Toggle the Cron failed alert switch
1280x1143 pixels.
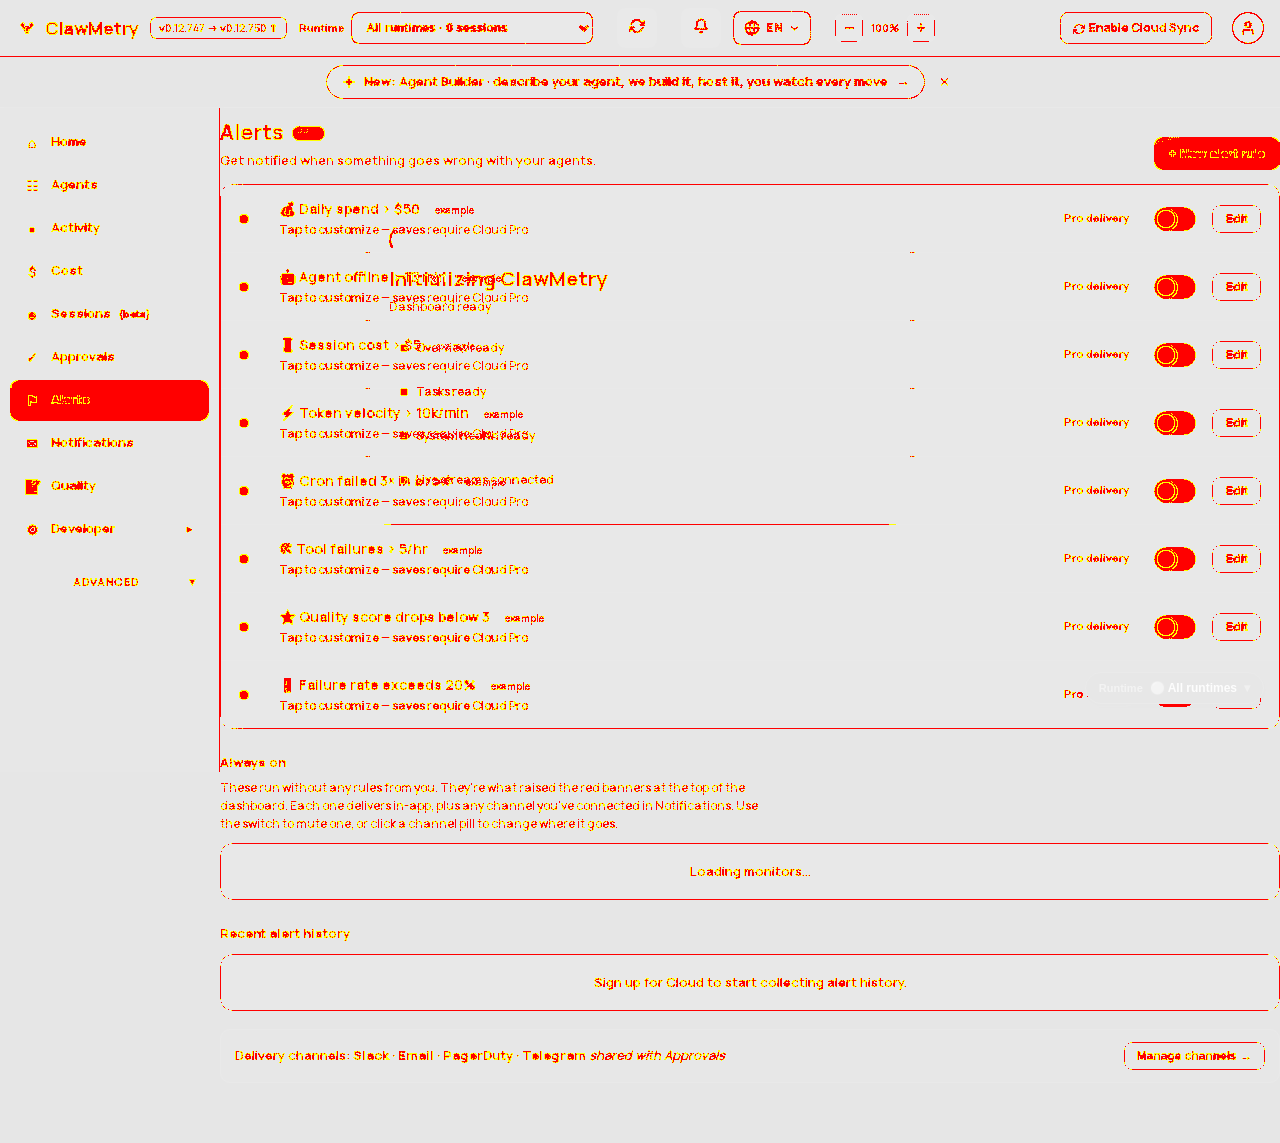coord(1175,491)
